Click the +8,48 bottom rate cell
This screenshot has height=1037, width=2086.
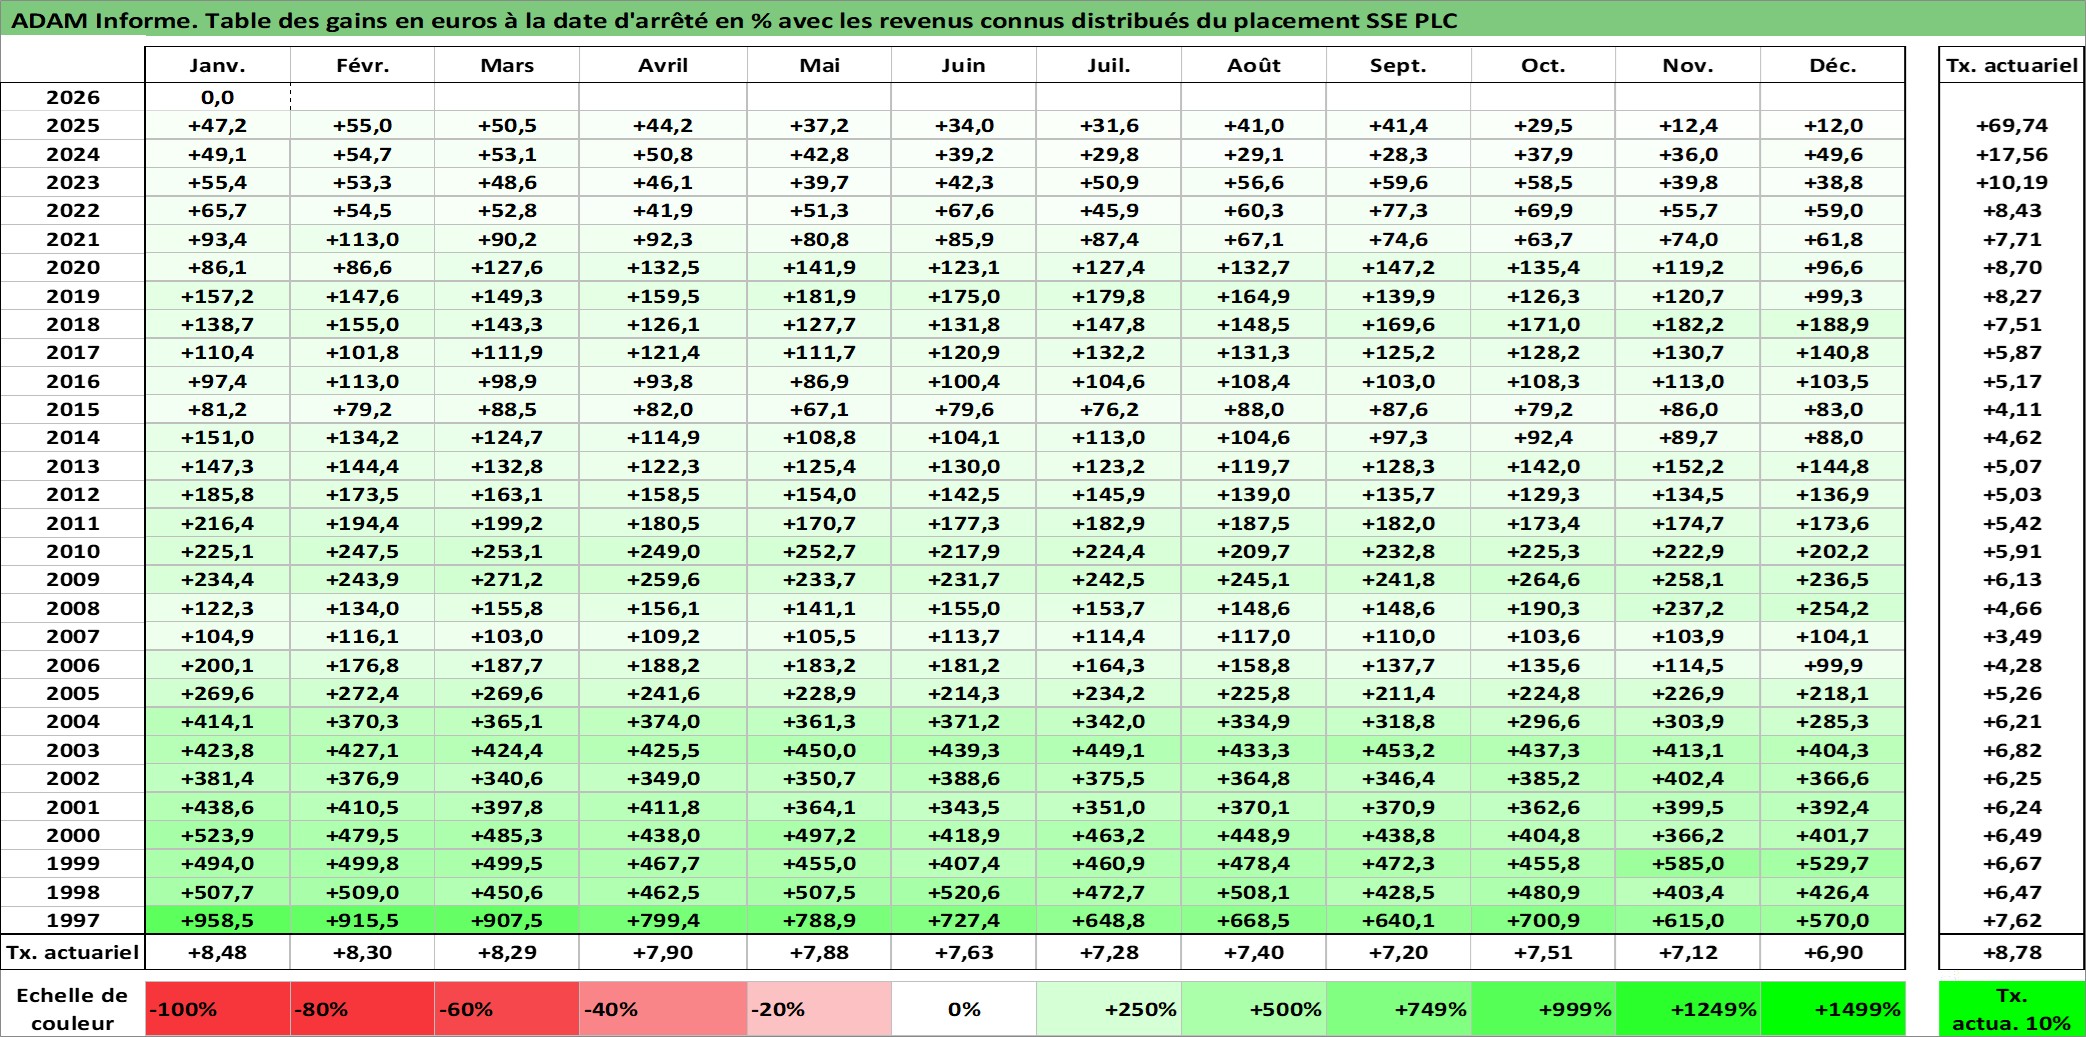tap(218, 952)
